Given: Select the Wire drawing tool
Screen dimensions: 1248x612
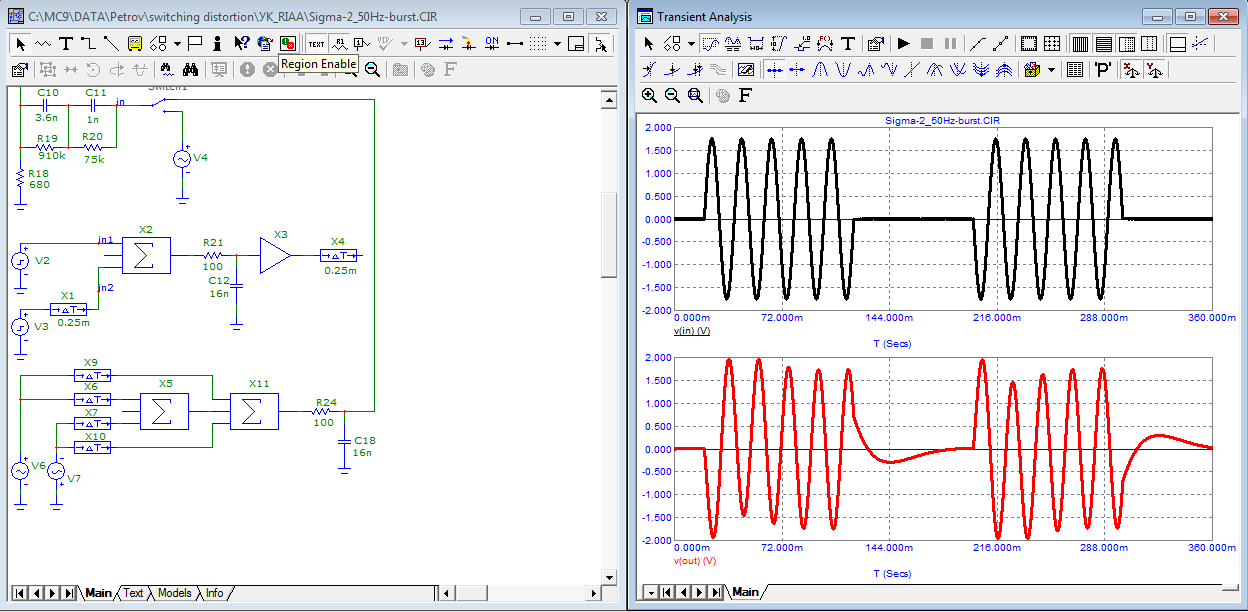Looking at the screenshot, I should (x=88, y=43).
